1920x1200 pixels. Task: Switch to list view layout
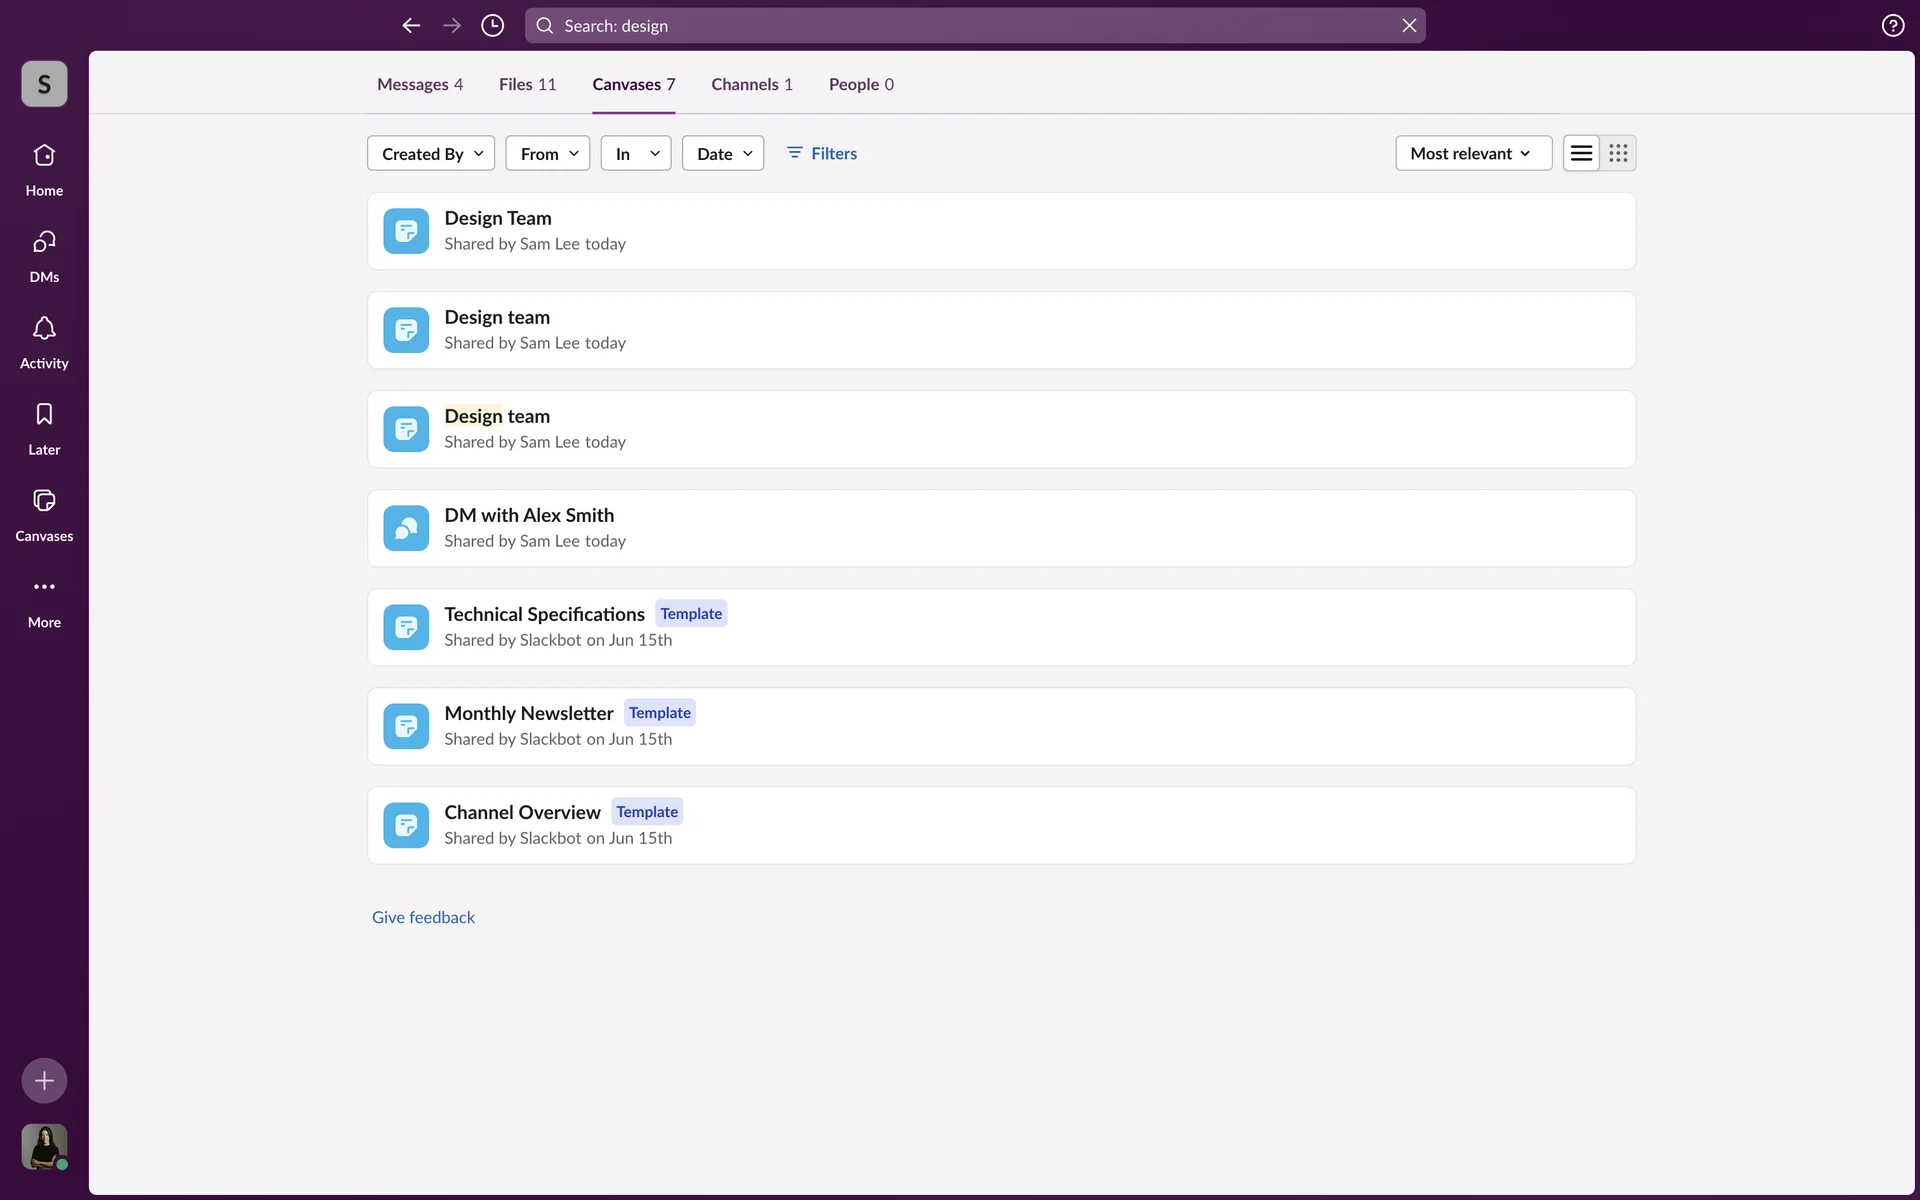click(x=1581, y=153)
